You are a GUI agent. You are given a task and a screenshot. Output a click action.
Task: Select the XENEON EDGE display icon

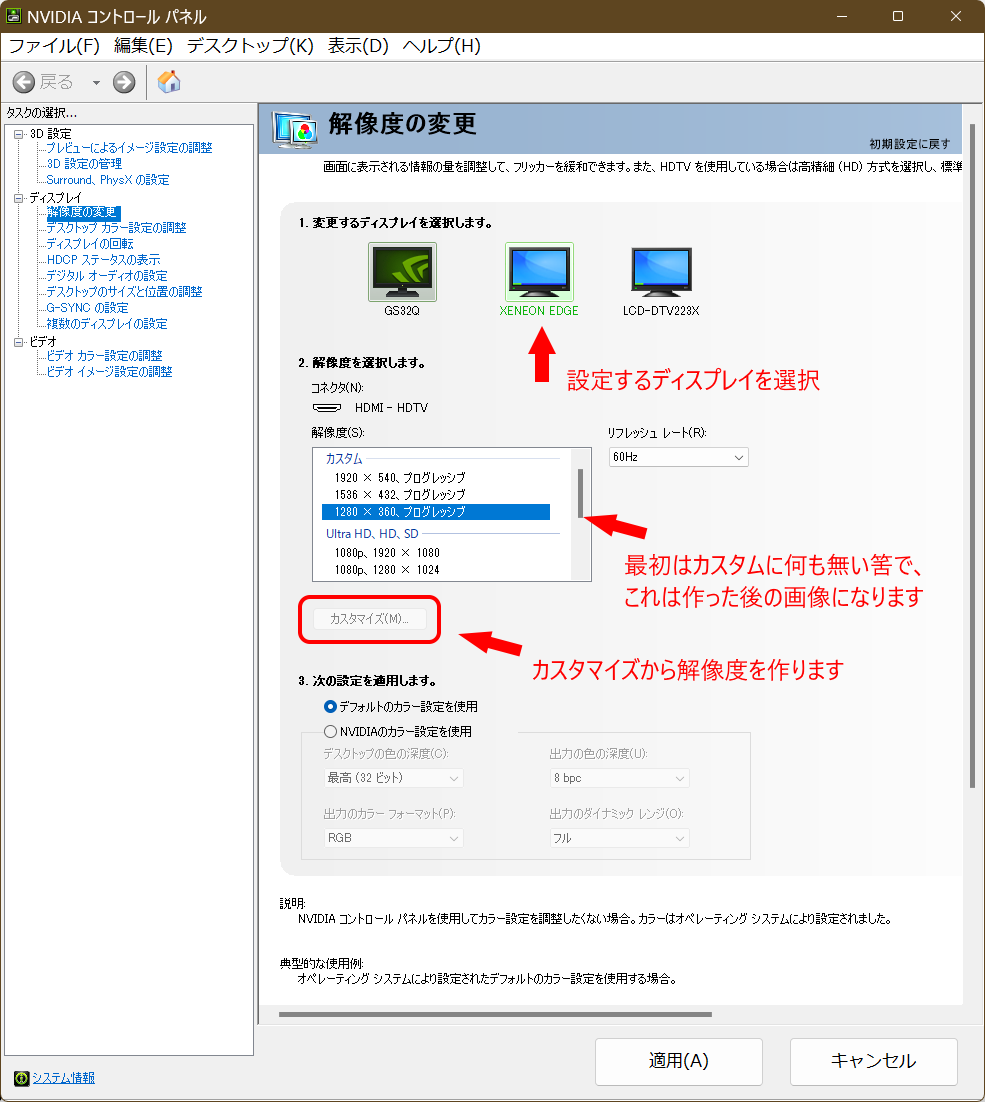539,272
